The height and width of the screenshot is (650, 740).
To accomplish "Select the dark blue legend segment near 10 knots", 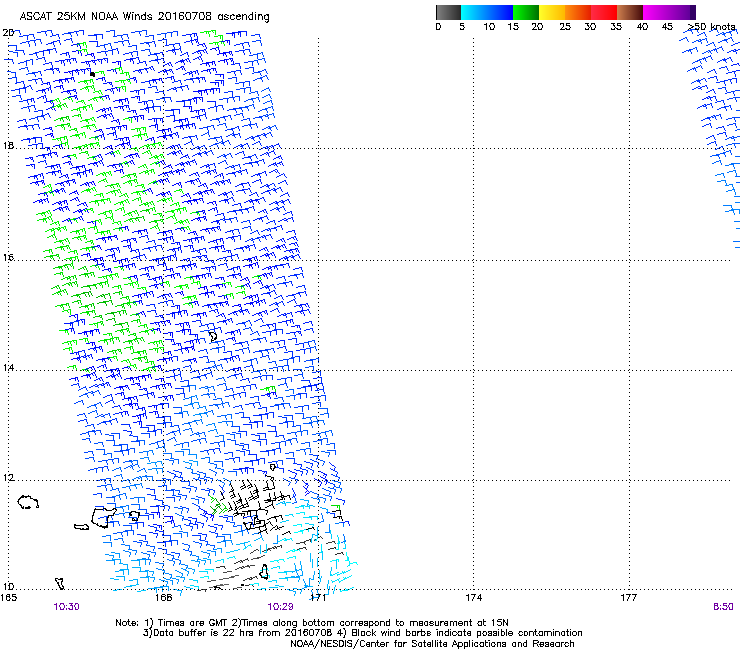I will [x=500, y=12].
